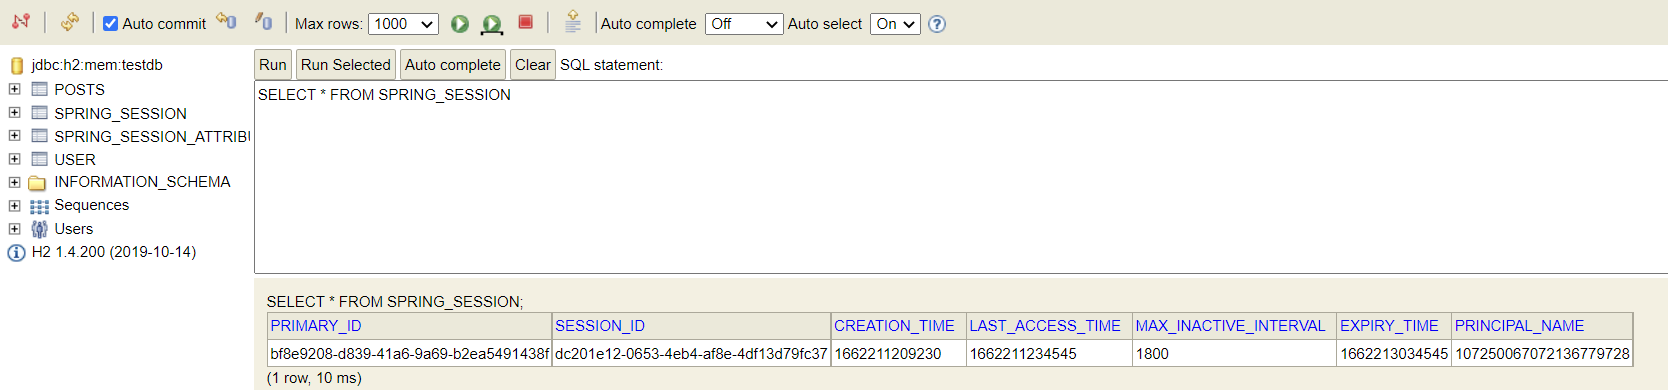
Task: Click the SPRING_SESSION table icon
Action: point(39,112)
